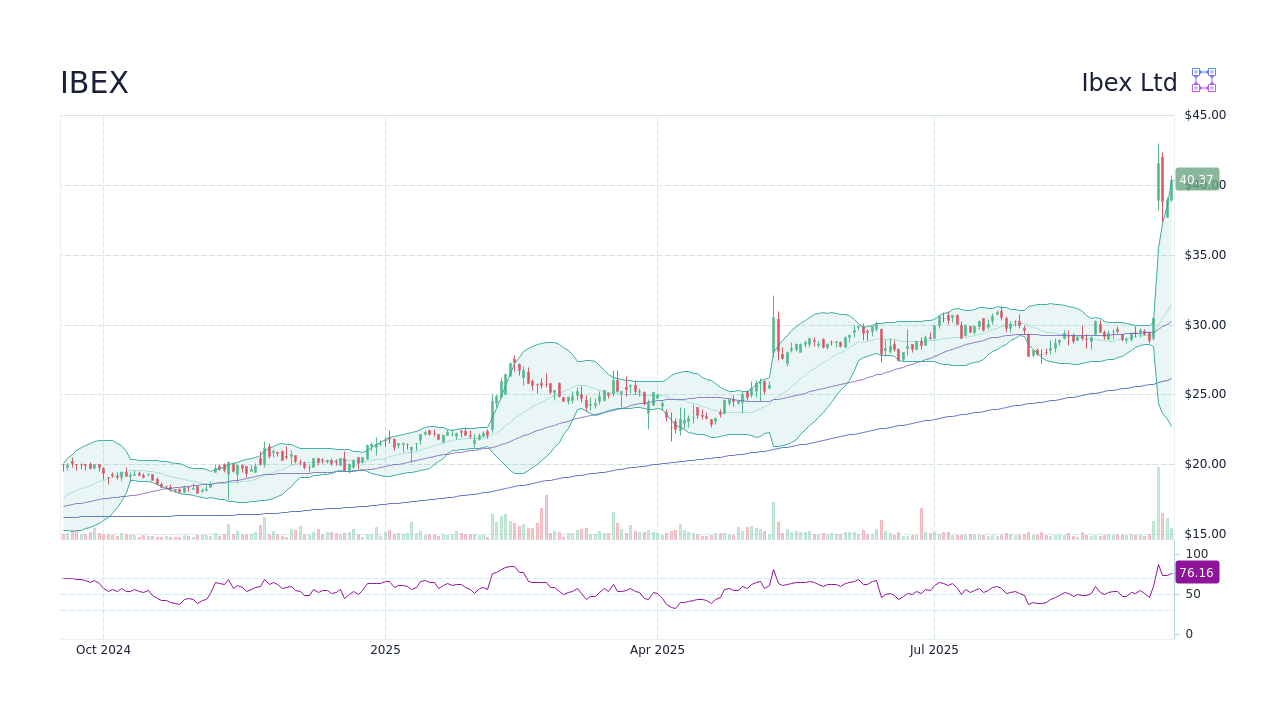Viewport: 1280px width, 720px height.
Task: Click the red volume spike bar below the chart
Action: tap(545, 515)
